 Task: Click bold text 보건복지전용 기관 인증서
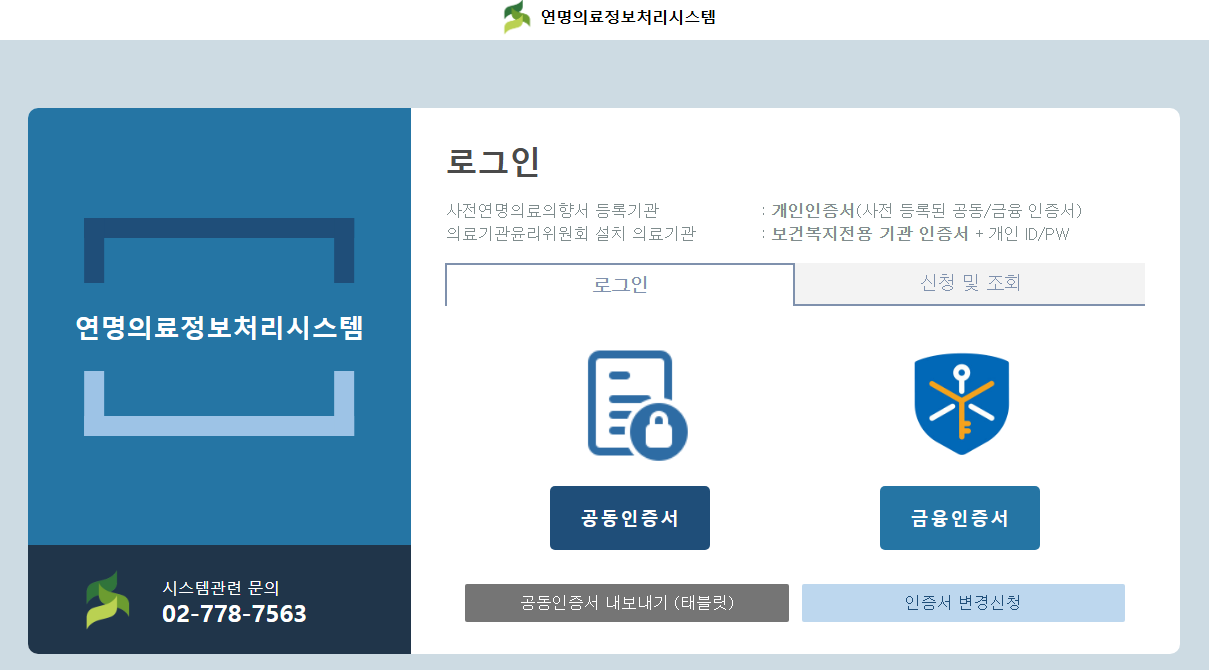870,234
